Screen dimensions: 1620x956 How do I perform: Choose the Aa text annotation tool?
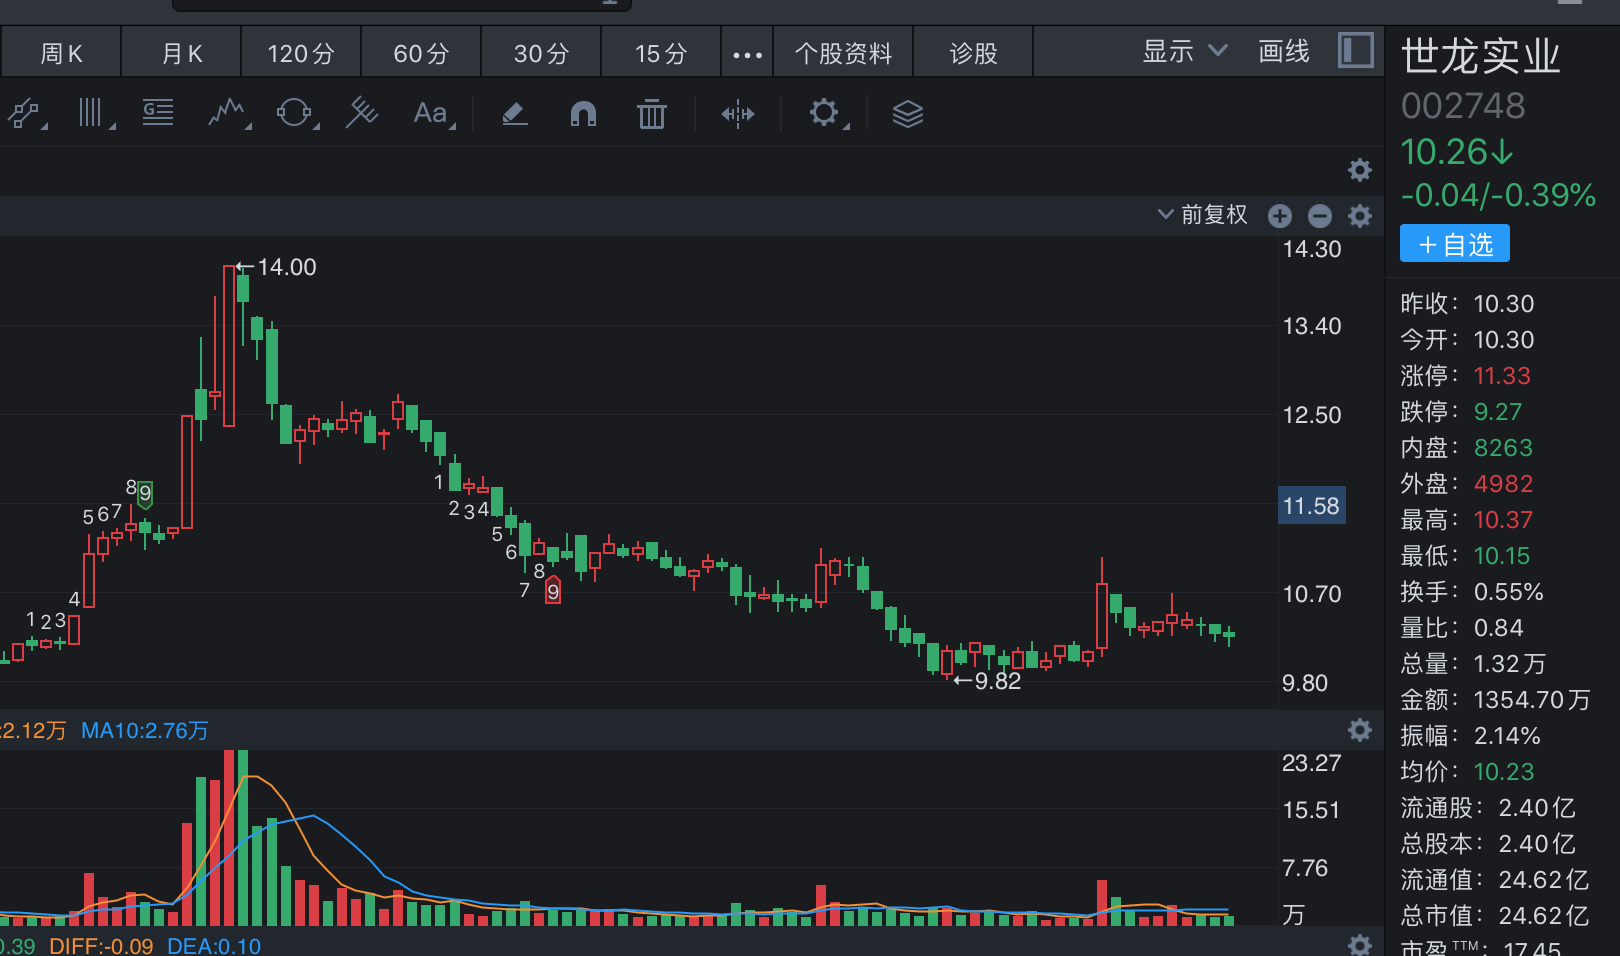click(431, 114)
